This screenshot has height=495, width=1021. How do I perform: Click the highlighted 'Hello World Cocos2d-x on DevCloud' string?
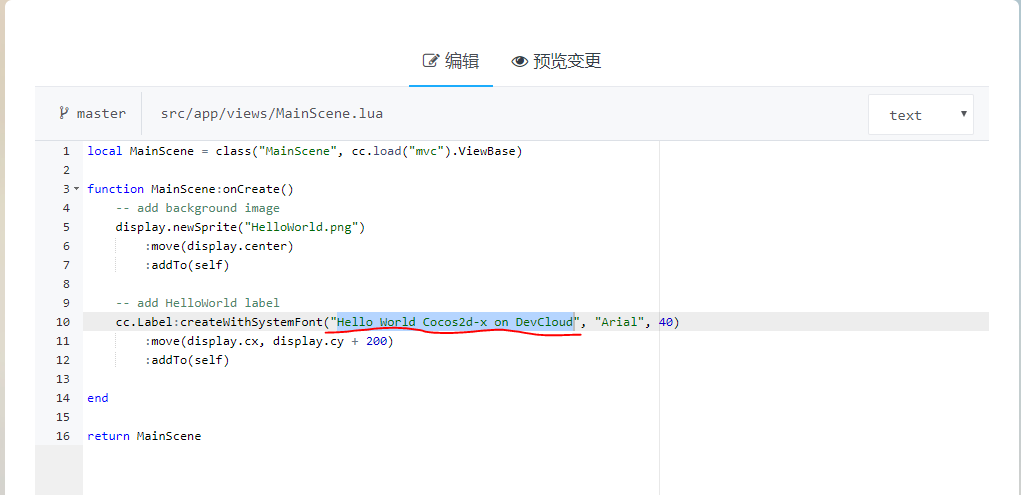(x=455, y=322)
